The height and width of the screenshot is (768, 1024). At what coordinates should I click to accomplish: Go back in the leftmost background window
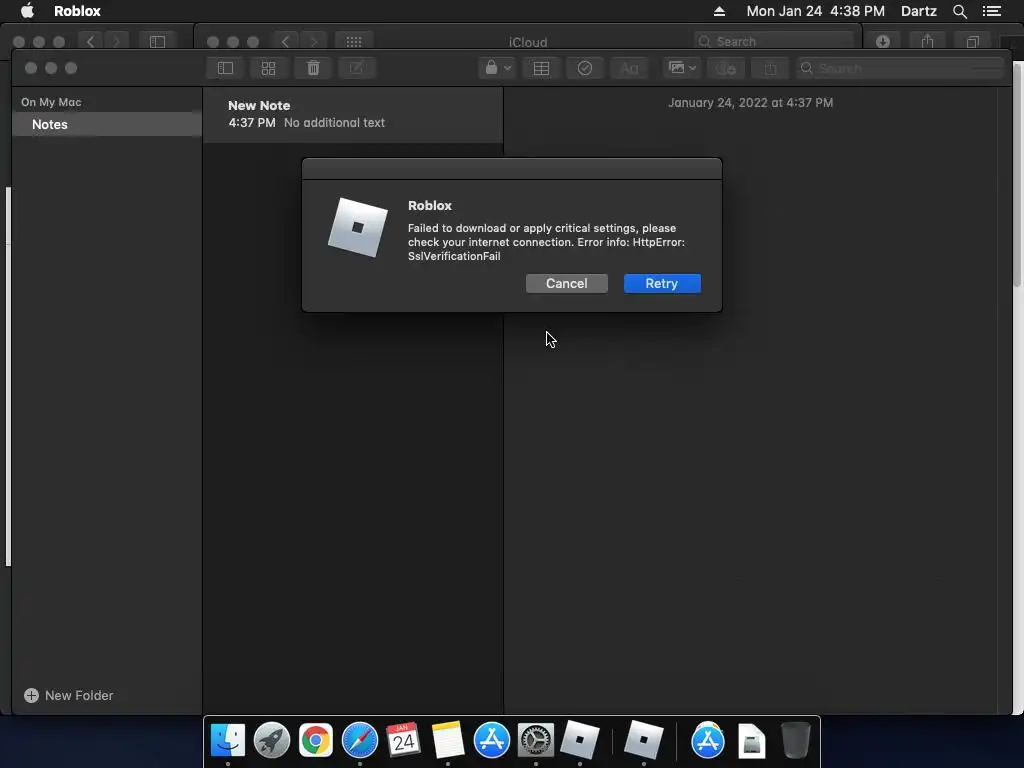[90, 42]
